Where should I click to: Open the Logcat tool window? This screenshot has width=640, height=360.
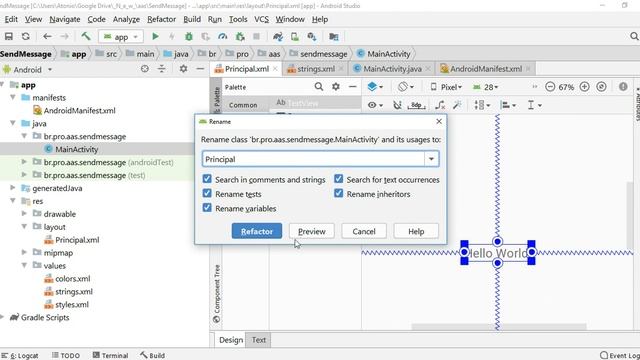[20, 356]
